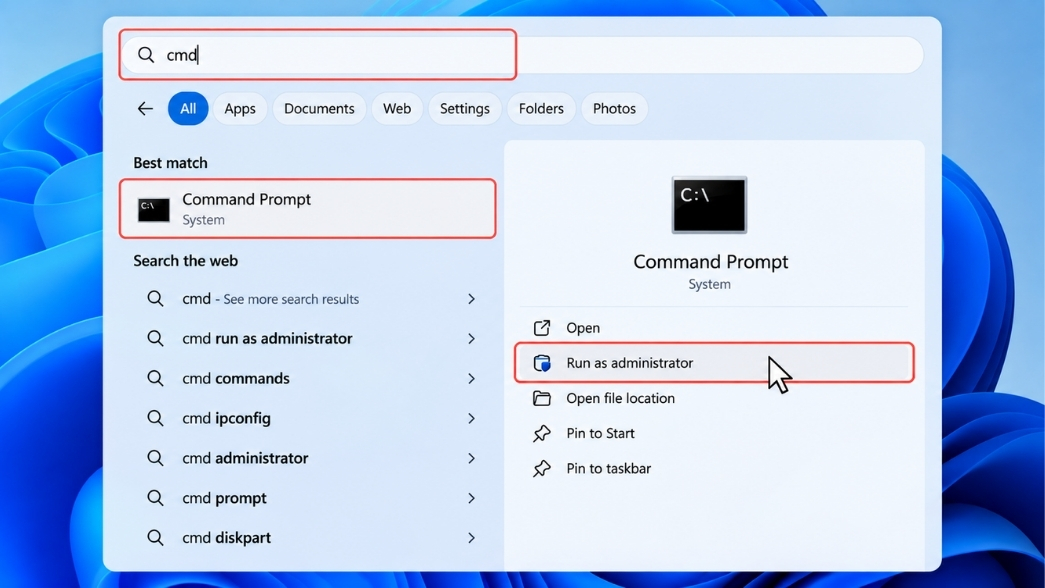Expand the 'cmd prompt' chevron
The image size is (1045, 588).
471,498
